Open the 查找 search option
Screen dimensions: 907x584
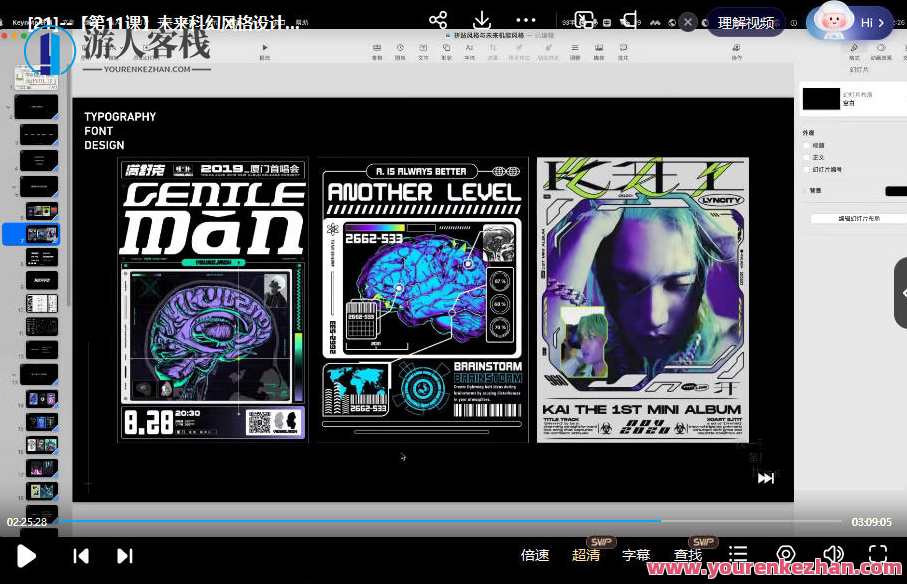(688, 555)
